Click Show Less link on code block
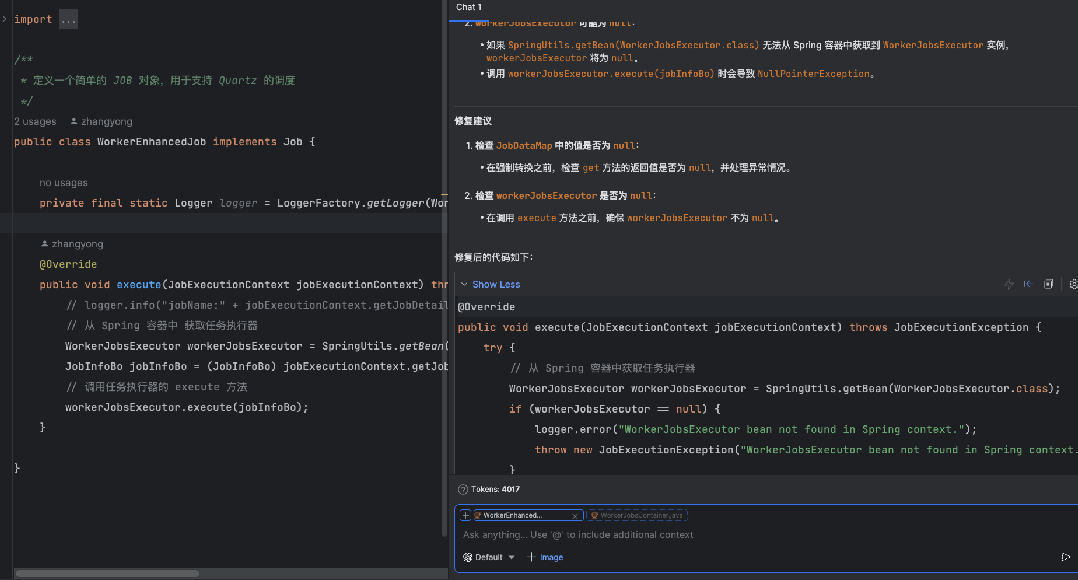1078x580 pixels. [x=496, y=285]
